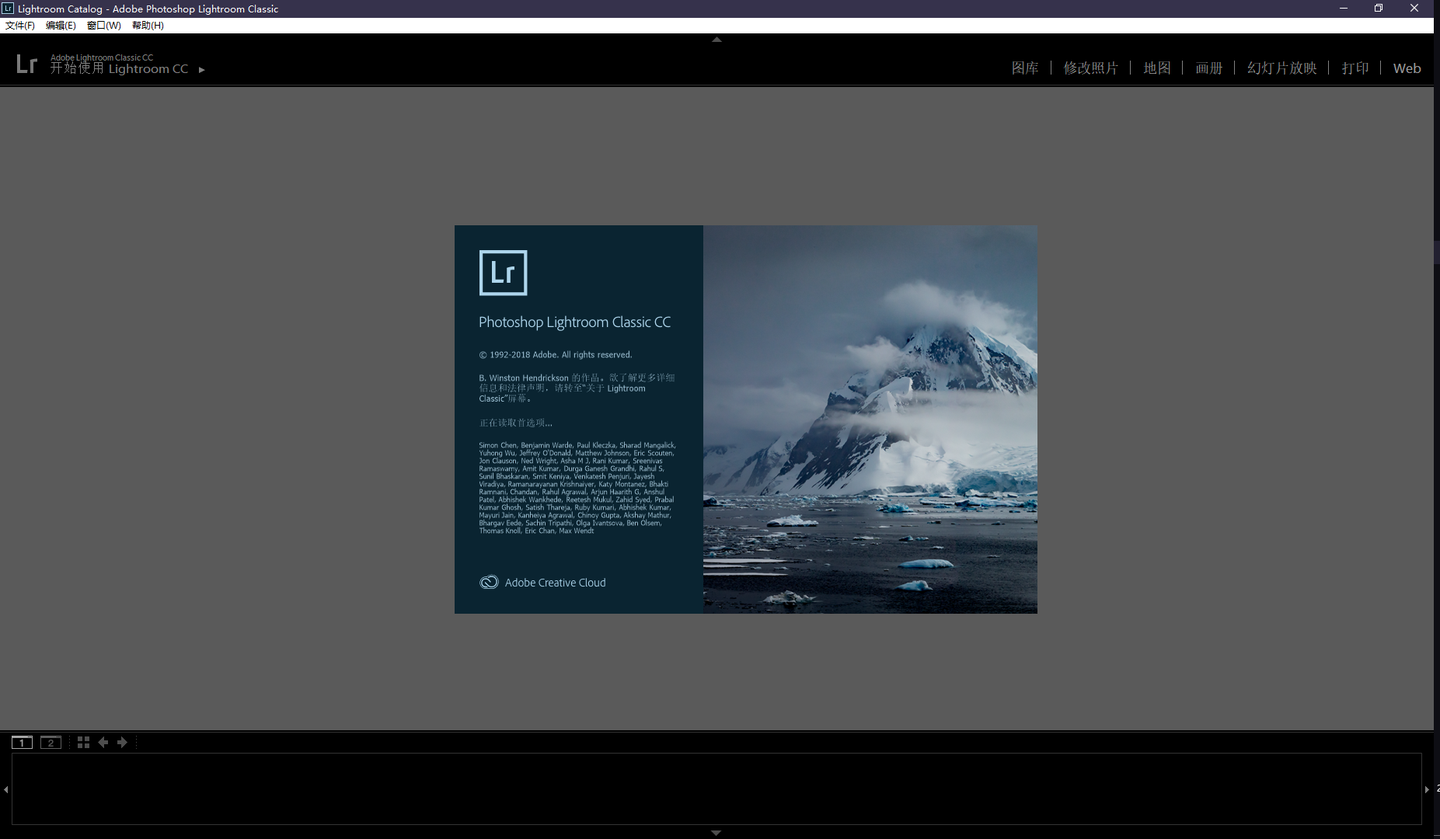Viewport: 1440px width, 839px height.
Task: Switch to the 幻灯片放映 module
Action: (1282, 68)
